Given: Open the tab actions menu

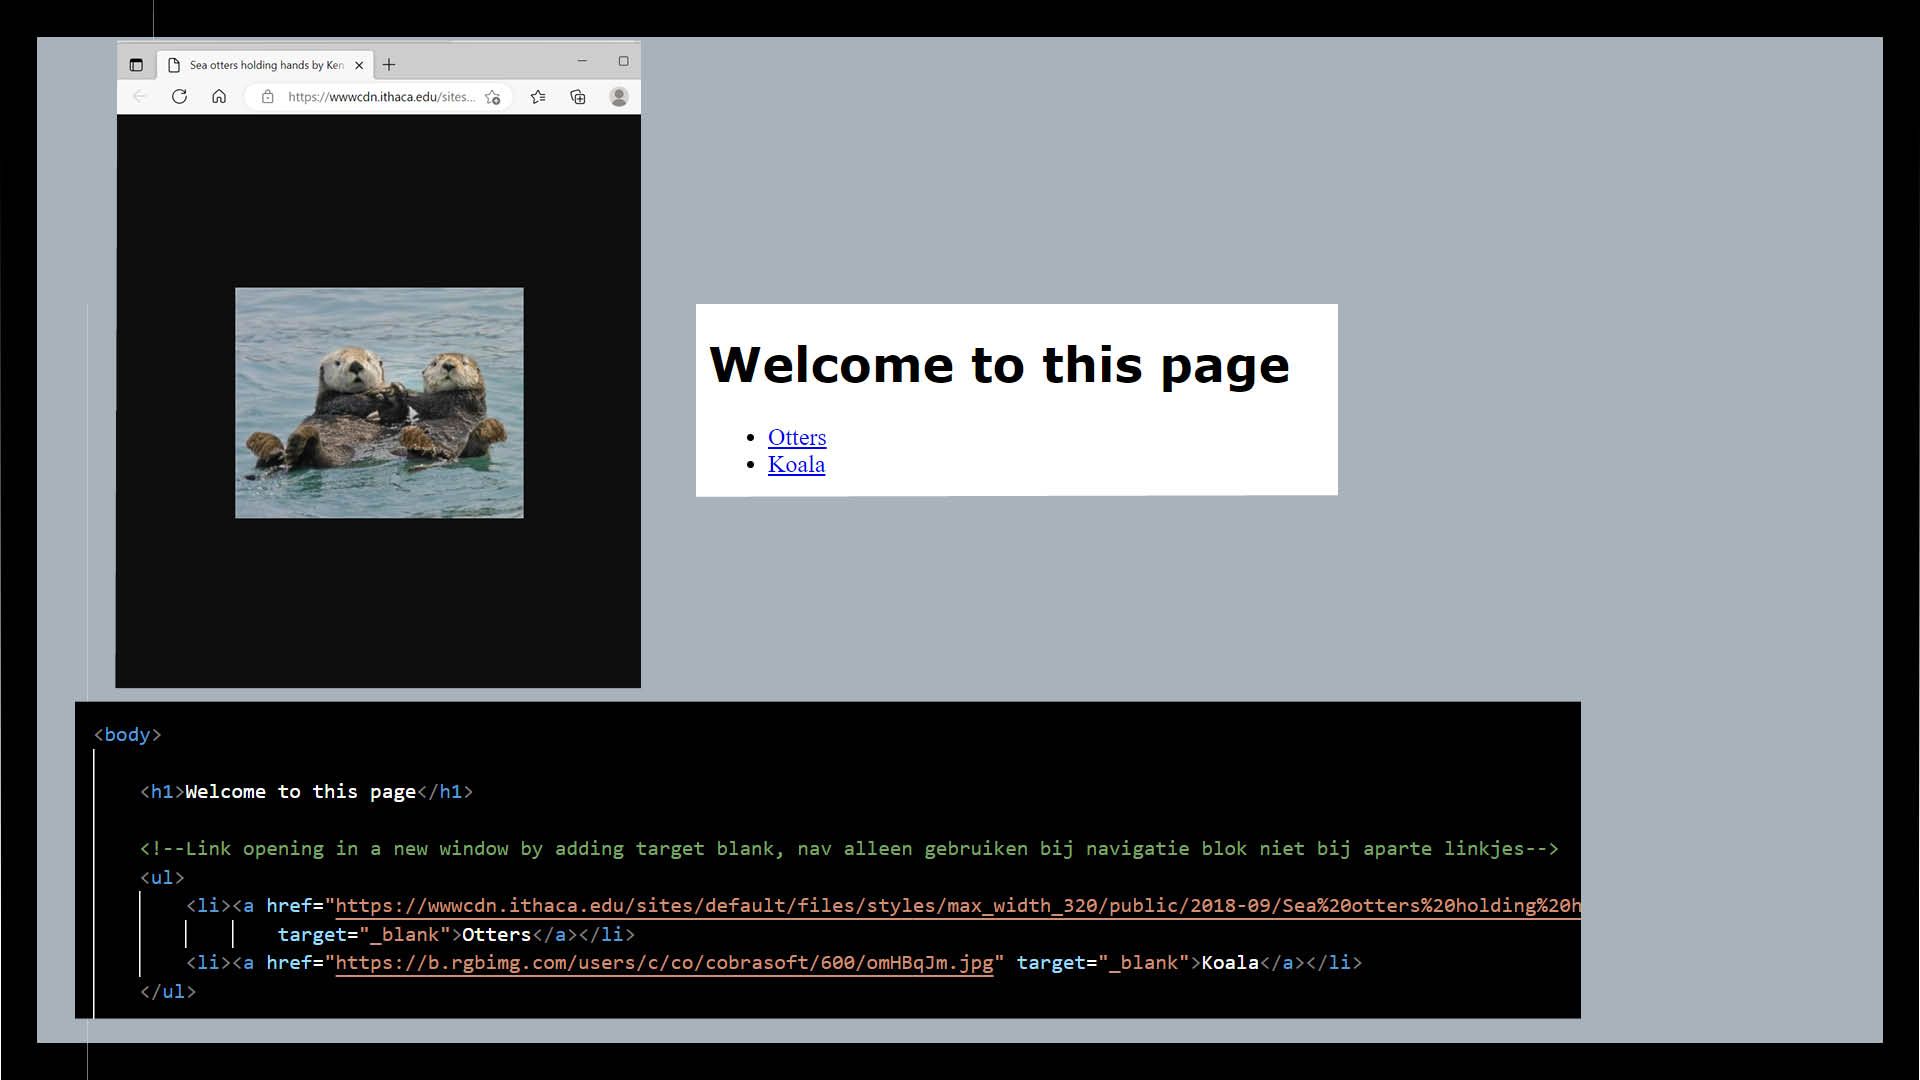Looking at the screenshot, I should pyautogui.click(x=137, y=63).
